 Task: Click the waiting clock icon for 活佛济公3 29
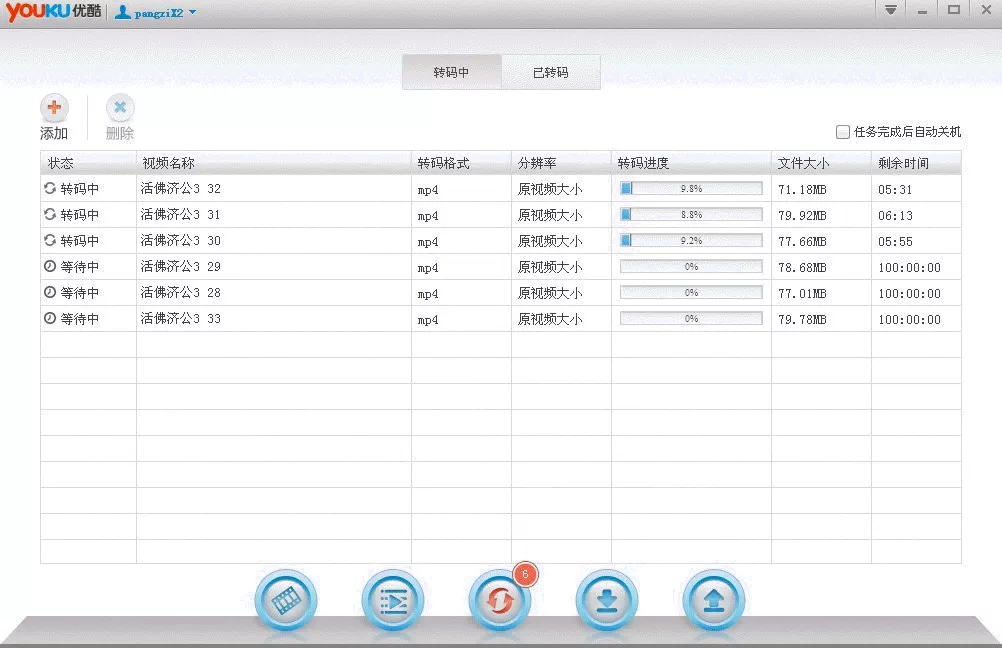click(x=50, y=266)
